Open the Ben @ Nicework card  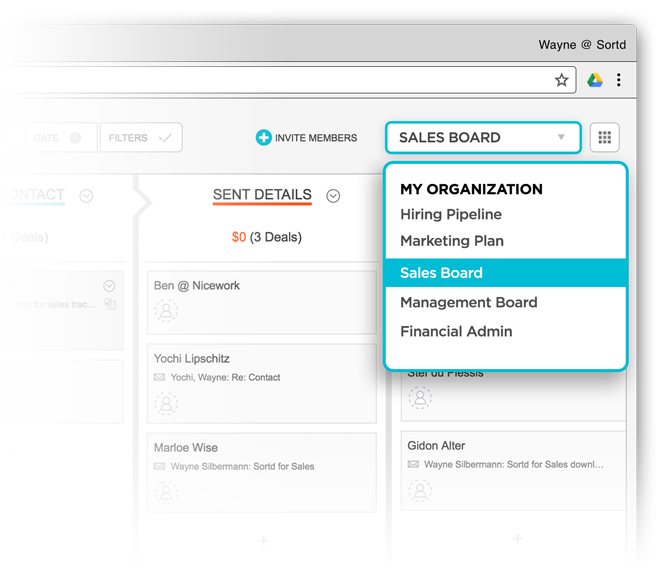tap(262, 302)
